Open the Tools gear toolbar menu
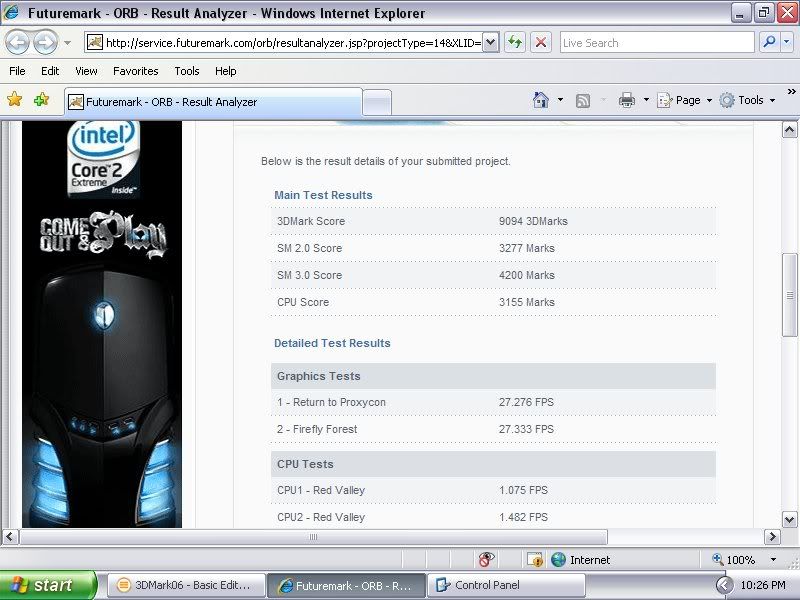800x600 pixels. [747, 101]
